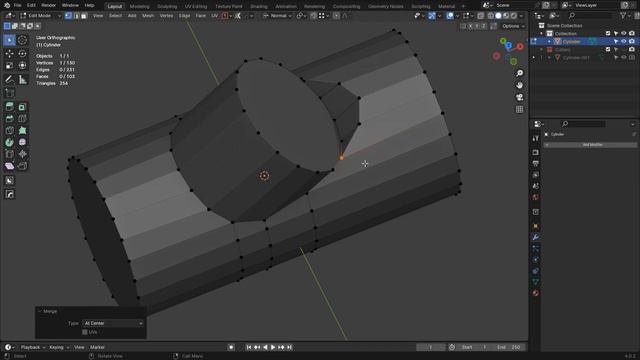Select the Rip Region tool

pos(22,166)
